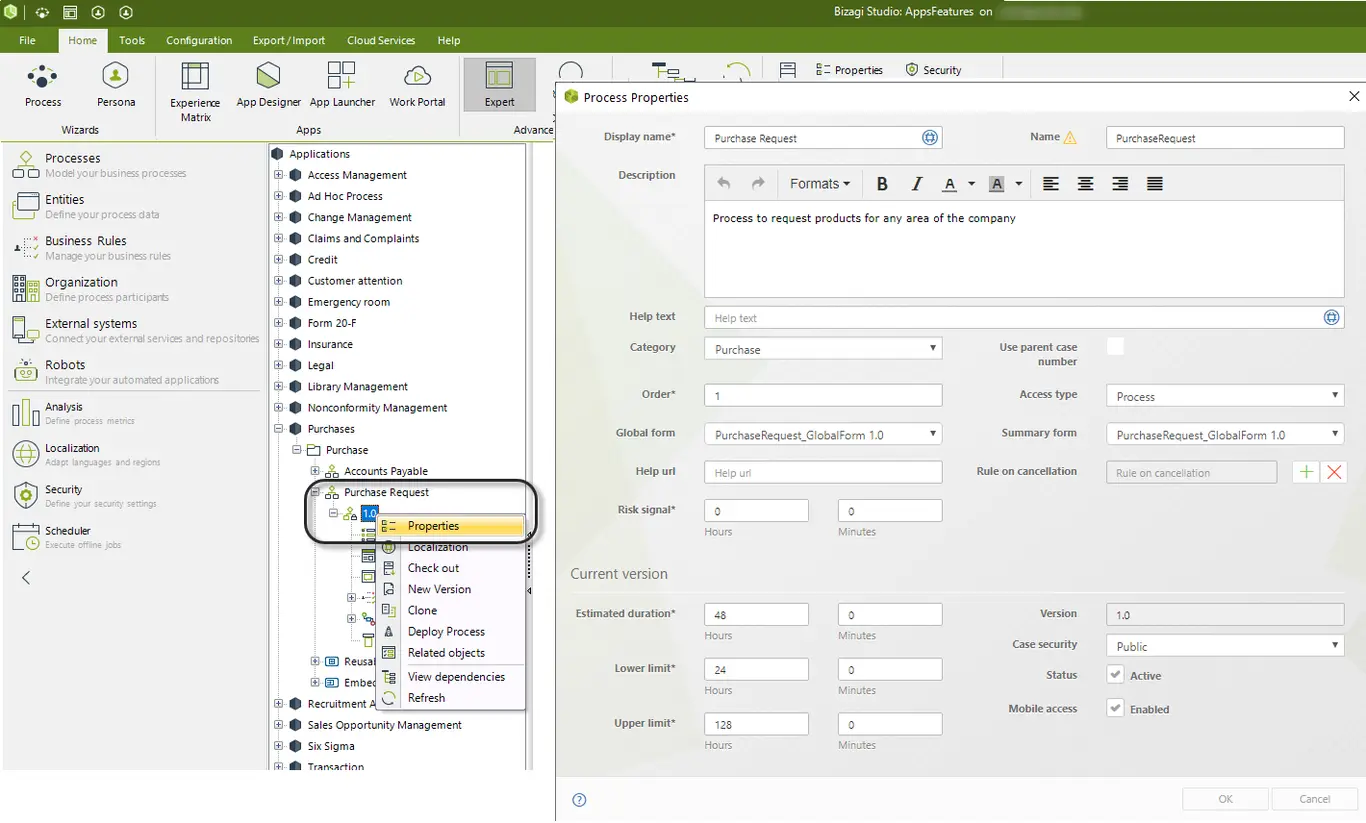
Task: Align description text left
Action: coord(1050,184)
